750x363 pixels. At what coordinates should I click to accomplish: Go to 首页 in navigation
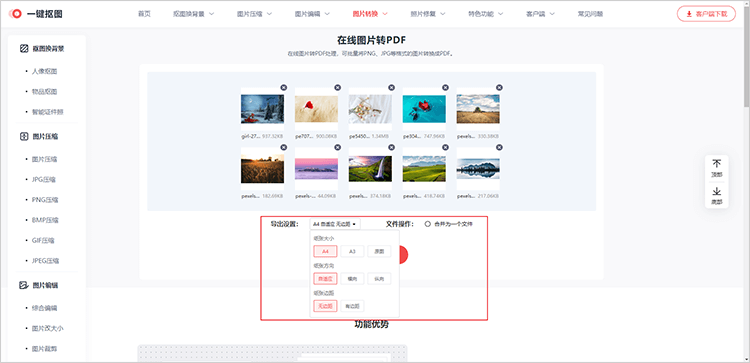(x=144, y=14)
